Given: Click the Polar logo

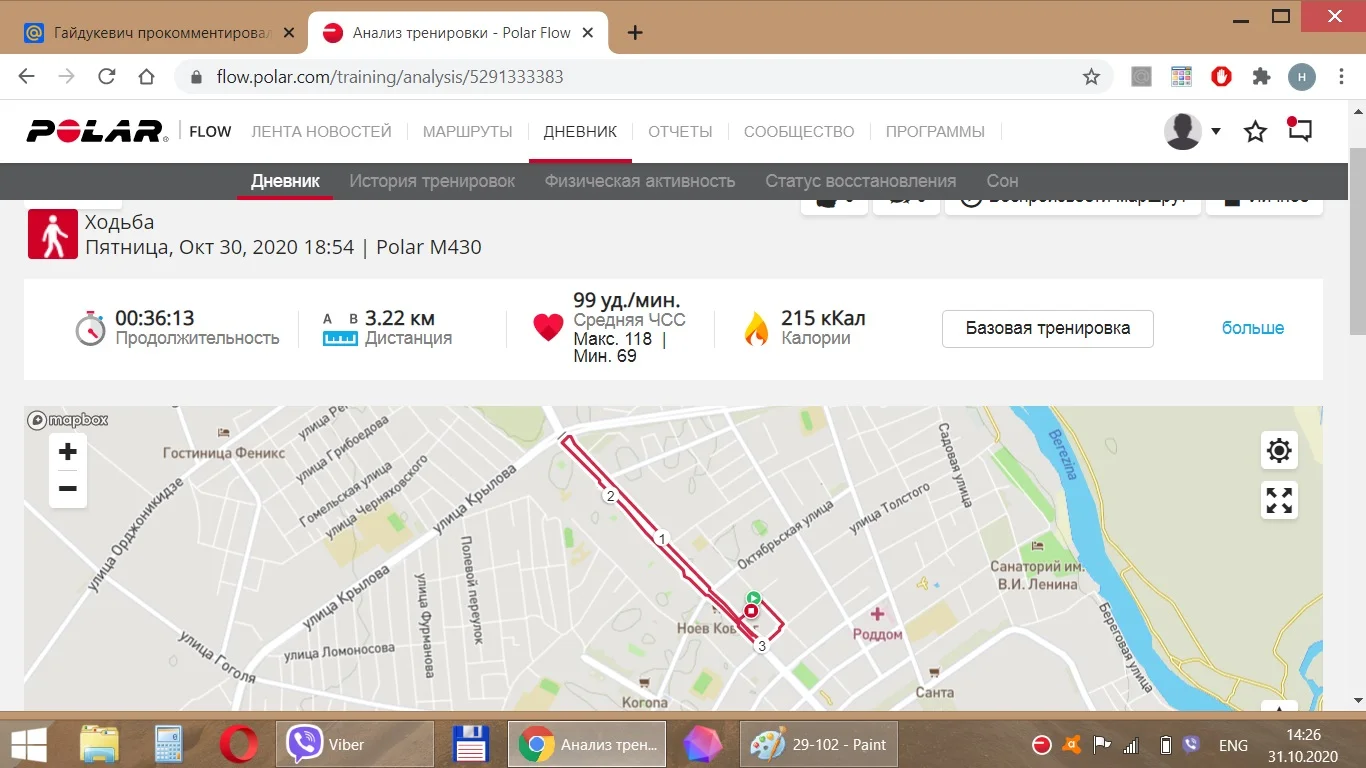Looking at the screenshot, I should point(98,131).
